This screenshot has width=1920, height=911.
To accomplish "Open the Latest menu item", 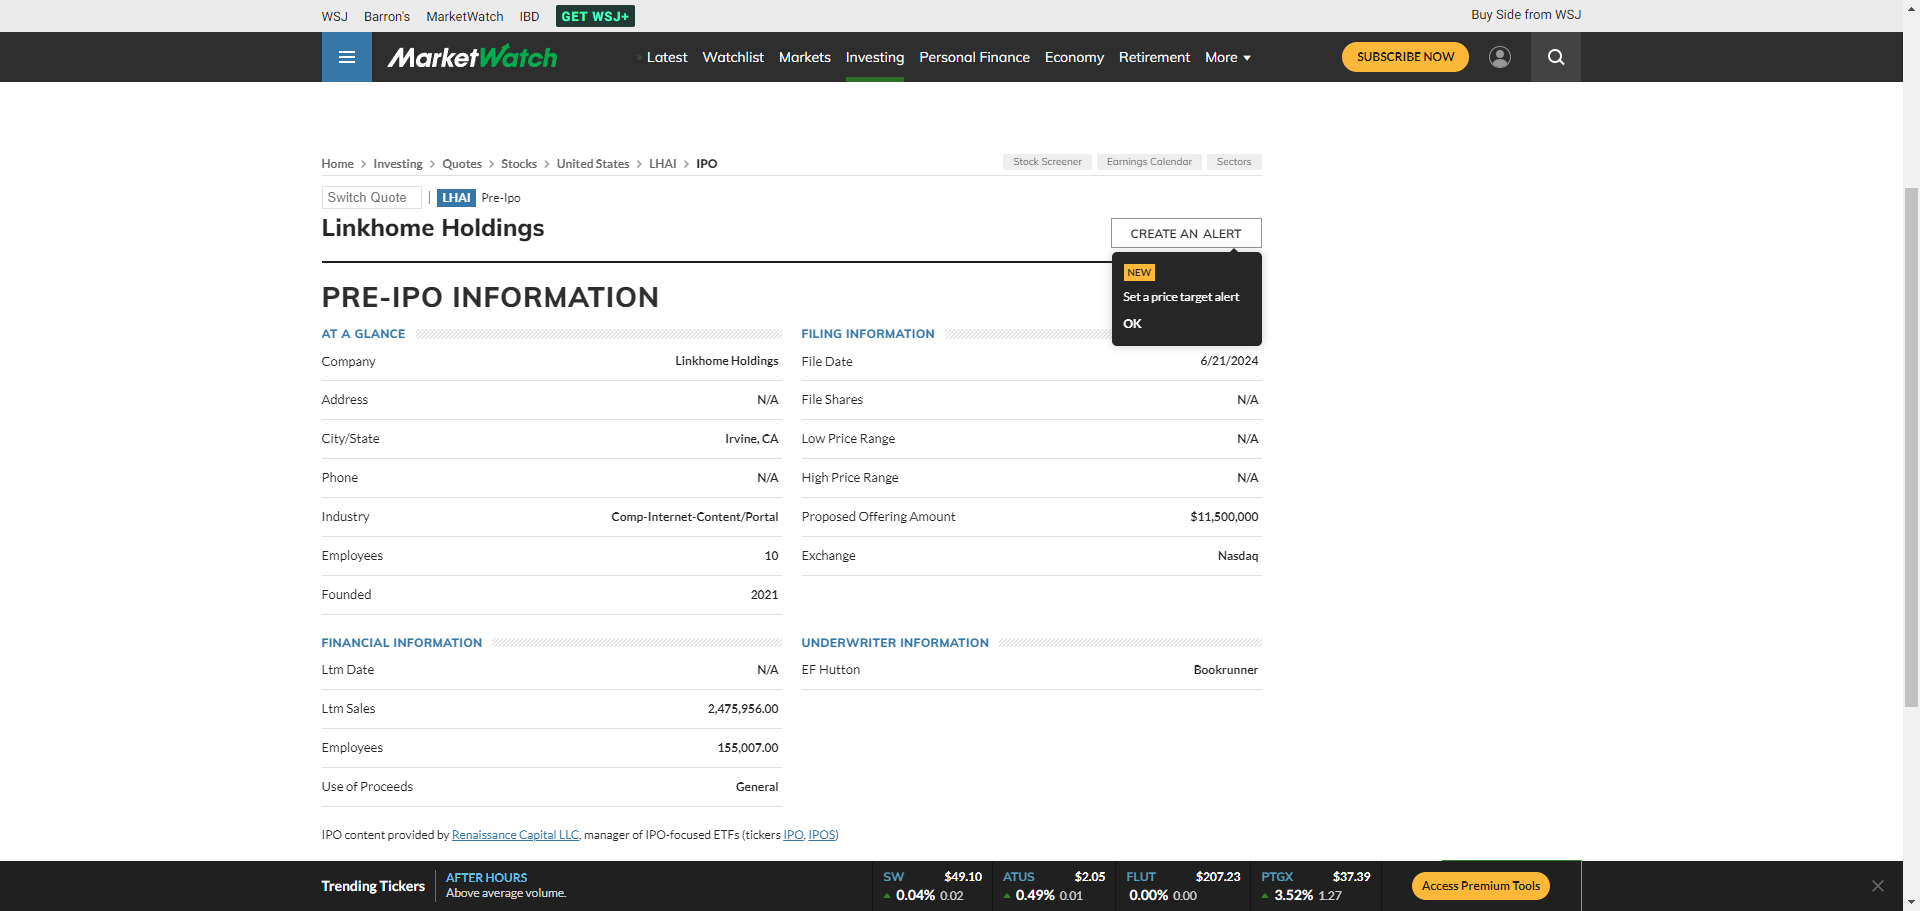I will tap(667, 57).
